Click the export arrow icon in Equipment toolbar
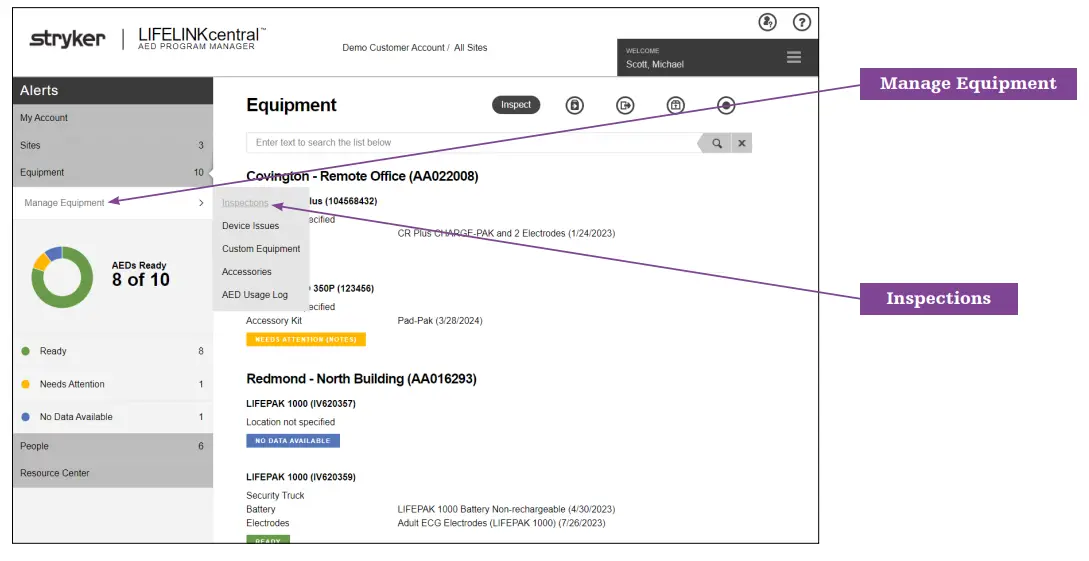 625,105
